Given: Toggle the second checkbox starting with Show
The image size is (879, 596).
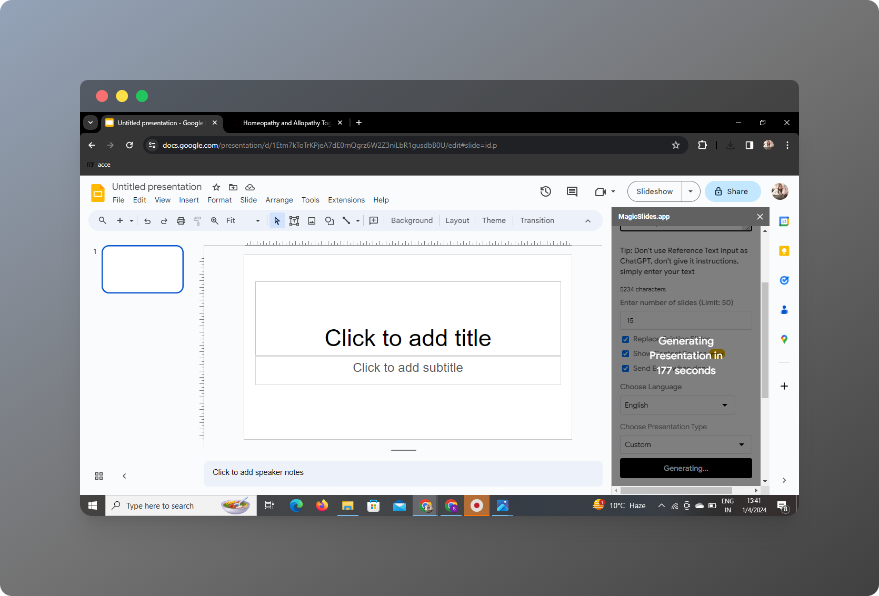Looking at the screenshot, I should 626,353.
